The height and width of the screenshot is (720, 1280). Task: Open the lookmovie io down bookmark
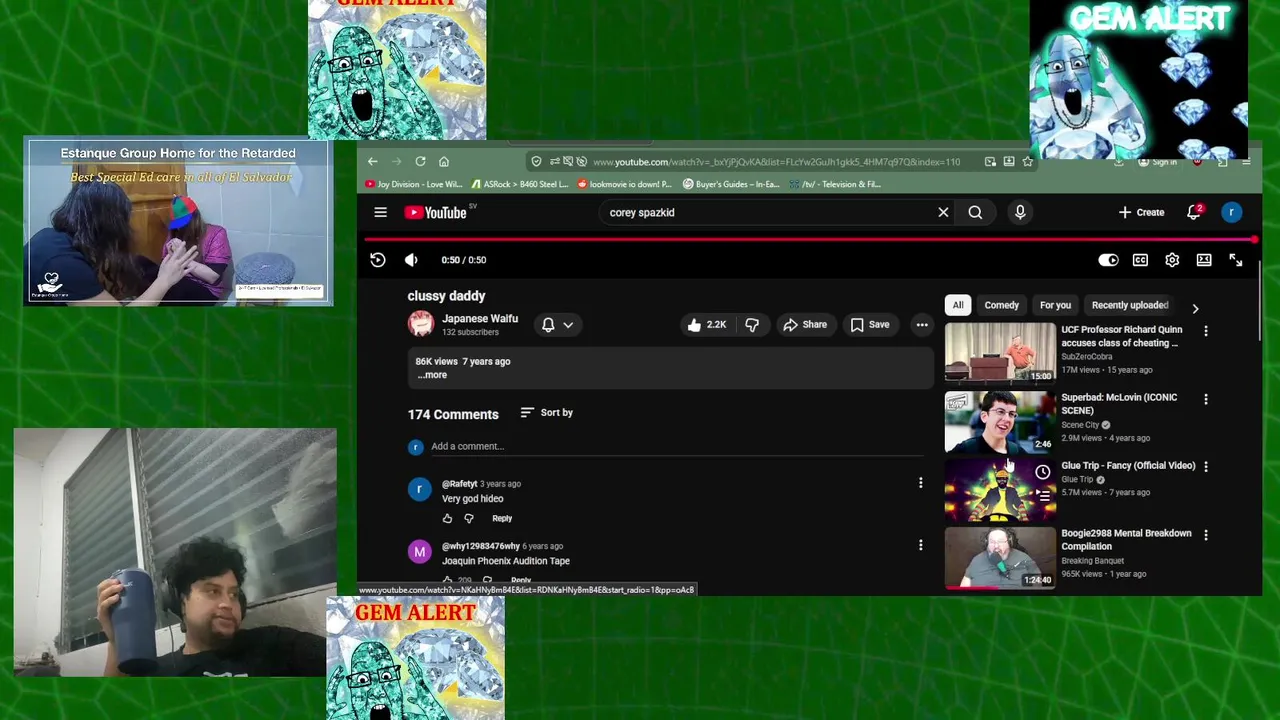click(627, 184)
